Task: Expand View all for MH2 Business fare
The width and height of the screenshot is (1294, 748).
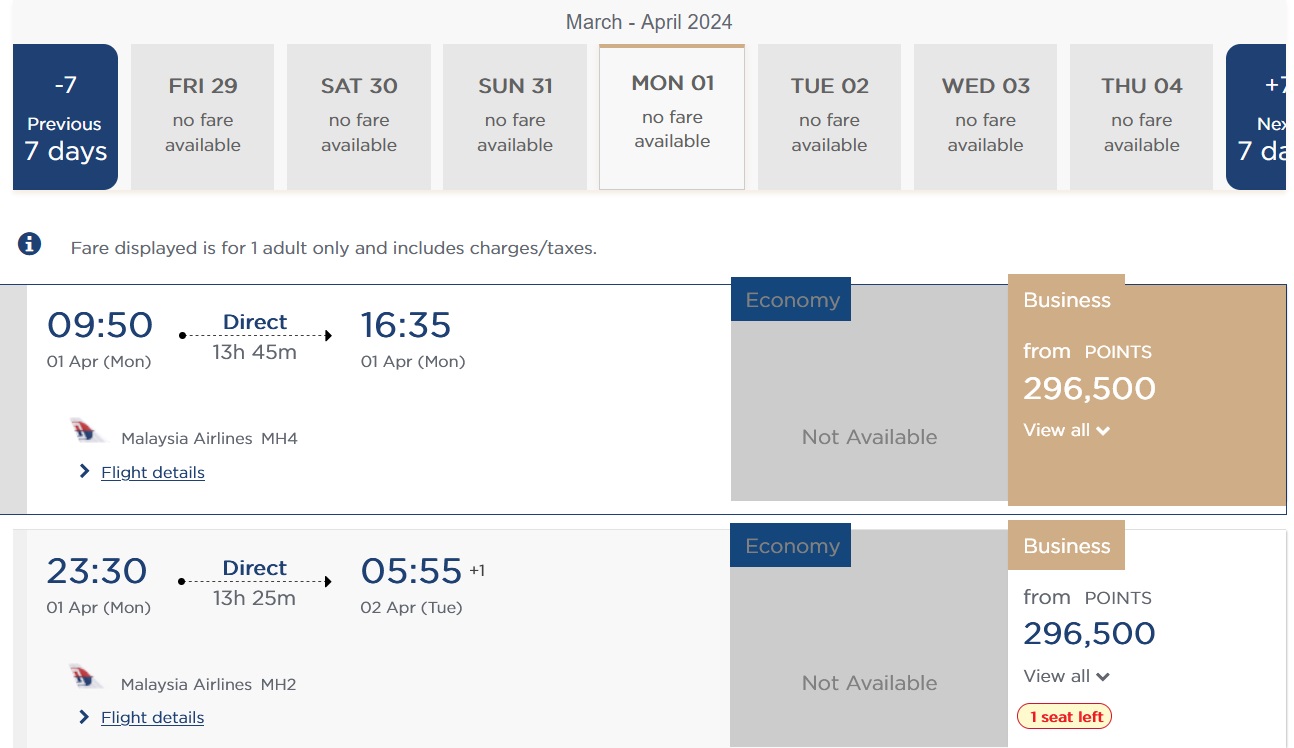Action: tap(1066, 676)
